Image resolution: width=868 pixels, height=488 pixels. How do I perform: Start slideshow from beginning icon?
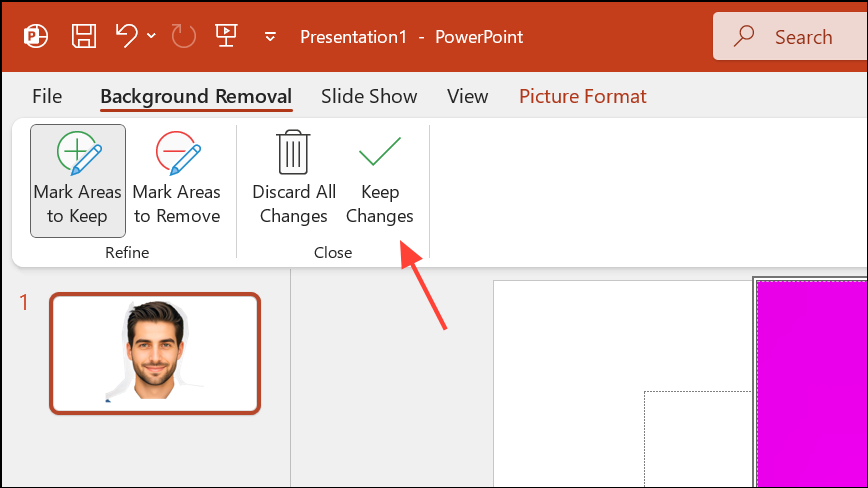[227, 37]
